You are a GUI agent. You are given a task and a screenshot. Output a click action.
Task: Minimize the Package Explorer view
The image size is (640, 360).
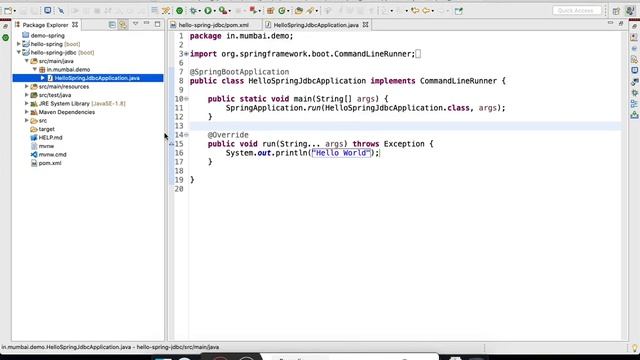coord(147,24)
